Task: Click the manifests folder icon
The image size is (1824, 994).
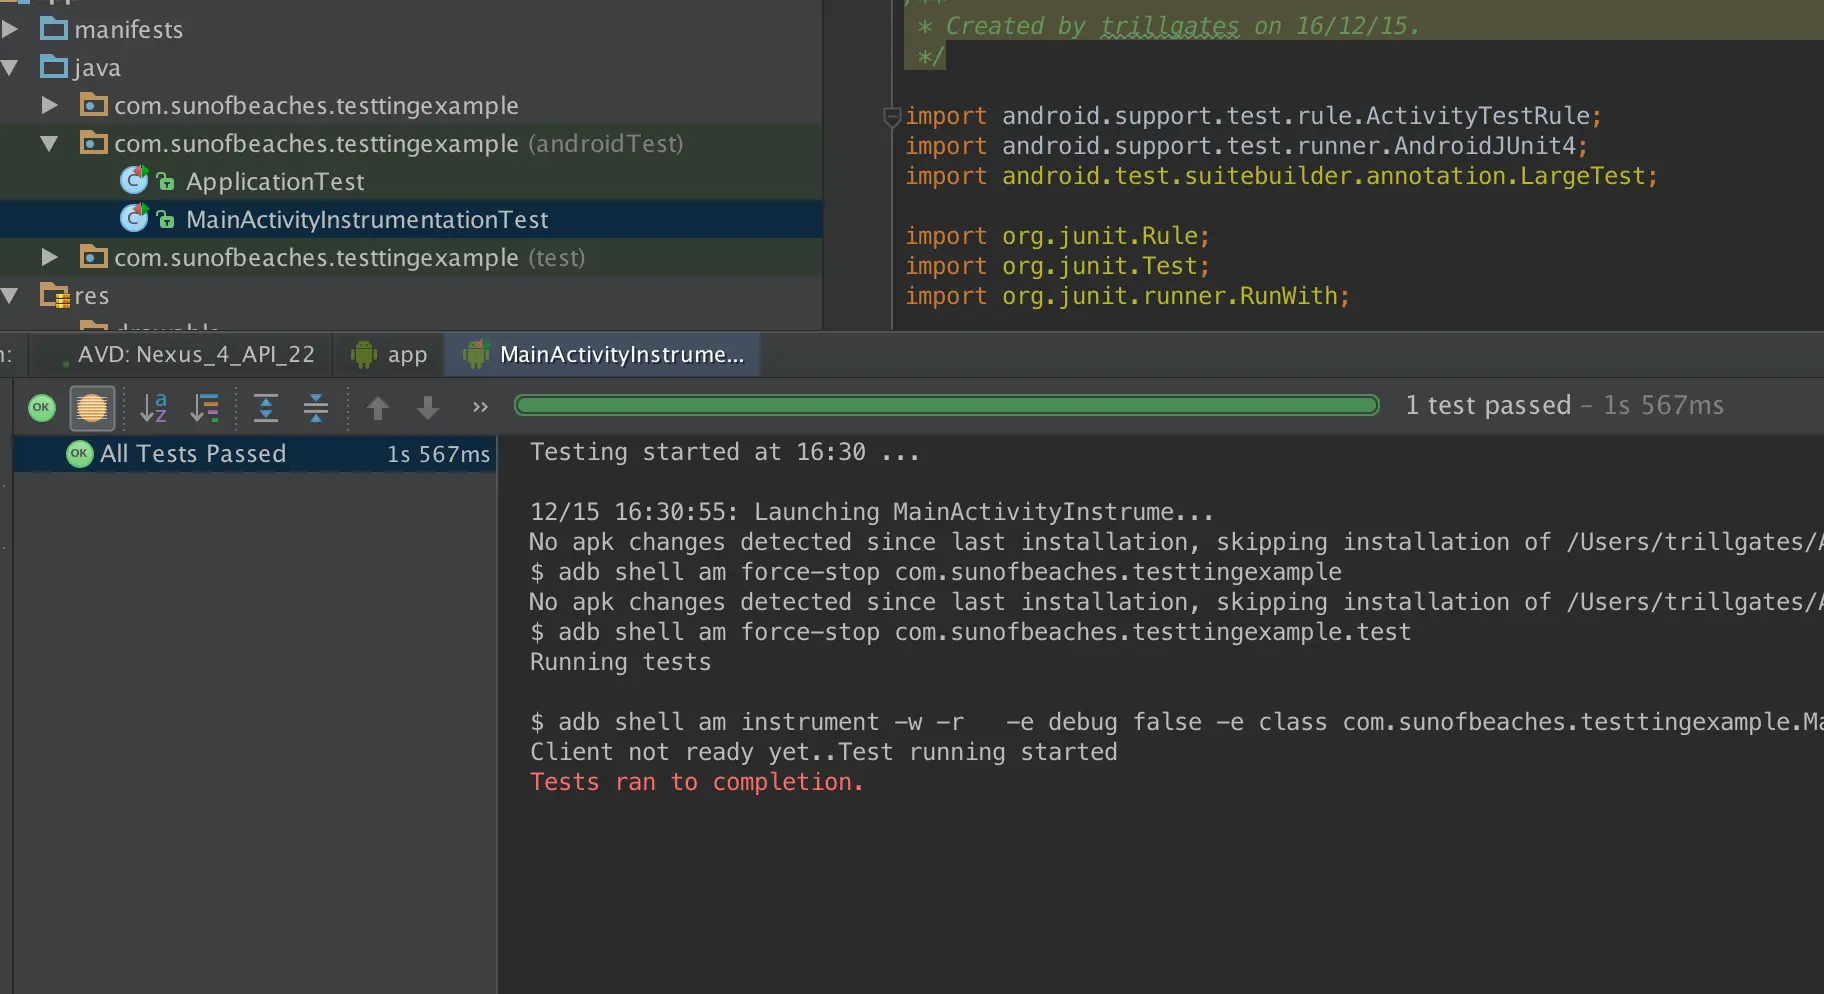Action: [54, 29]
